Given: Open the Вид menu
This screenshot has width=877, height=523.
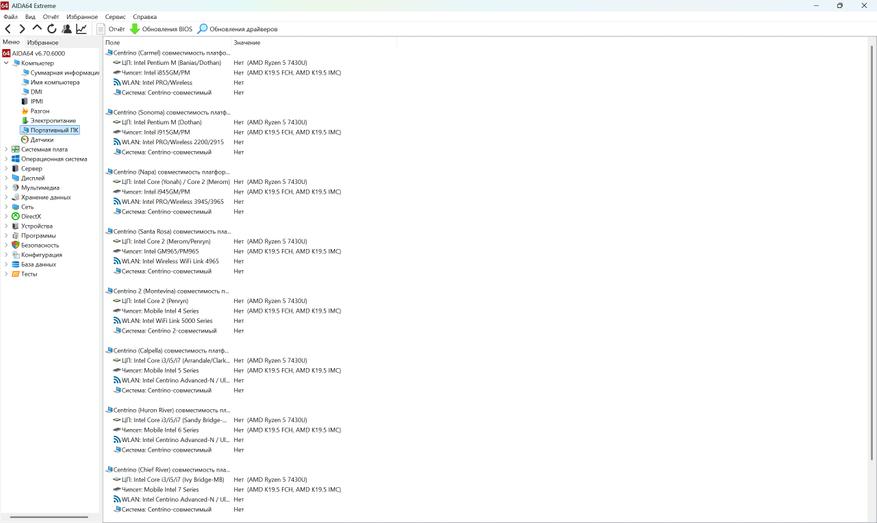Looking at the screenshot, I should [x=30, y=17].
